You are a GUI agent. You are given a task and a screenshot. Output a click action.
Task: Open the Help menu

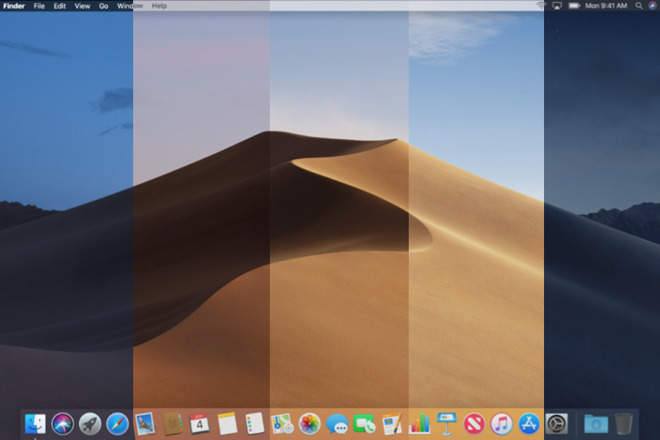[x=159, y=6]
